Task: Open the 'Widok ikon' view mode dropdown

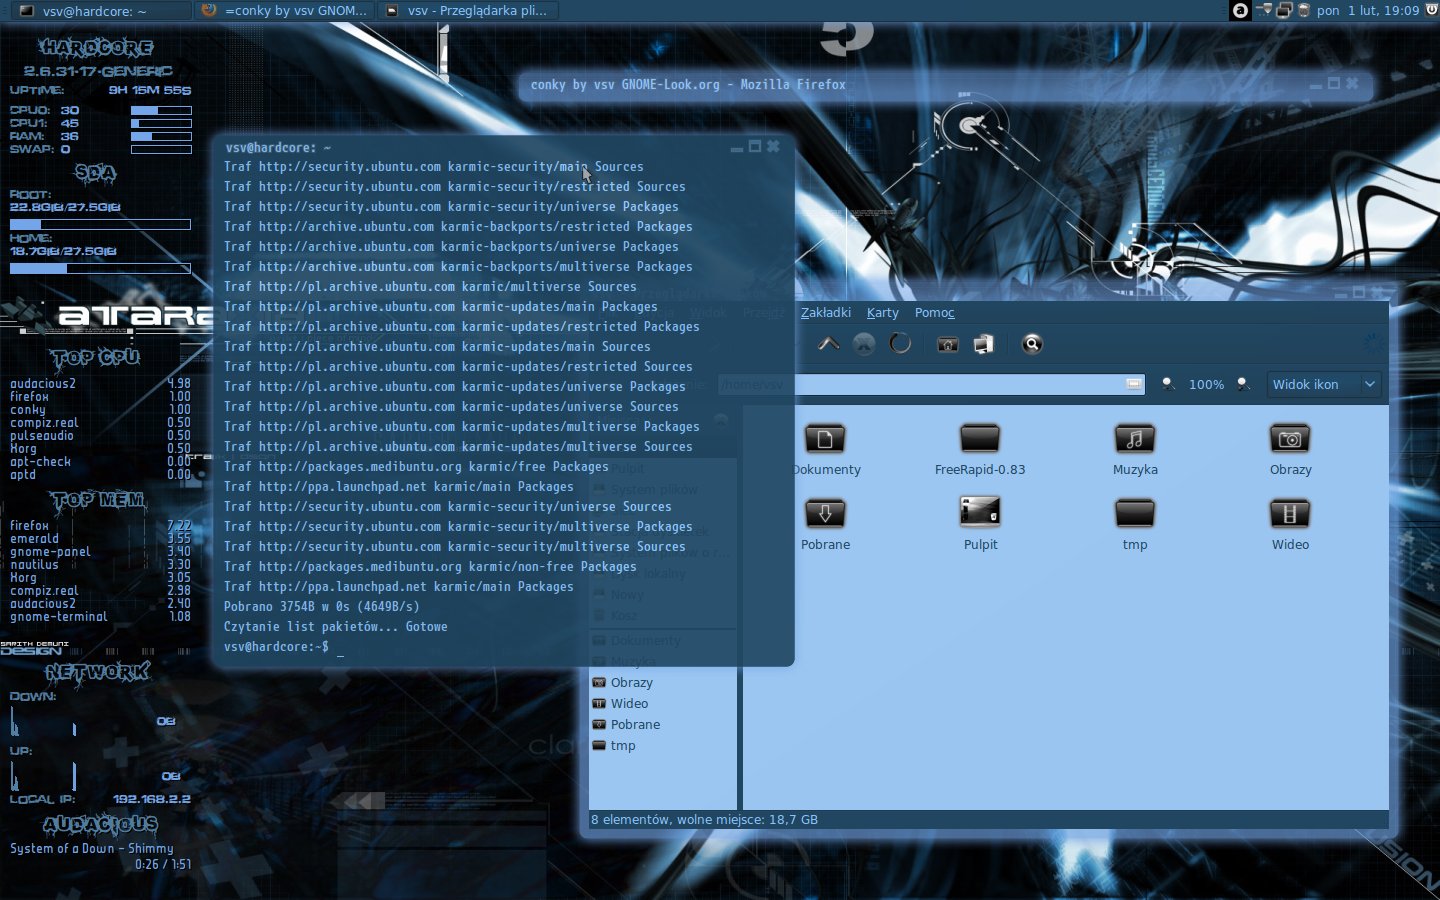Action: pyautogui.click(x=1323, y=384)
